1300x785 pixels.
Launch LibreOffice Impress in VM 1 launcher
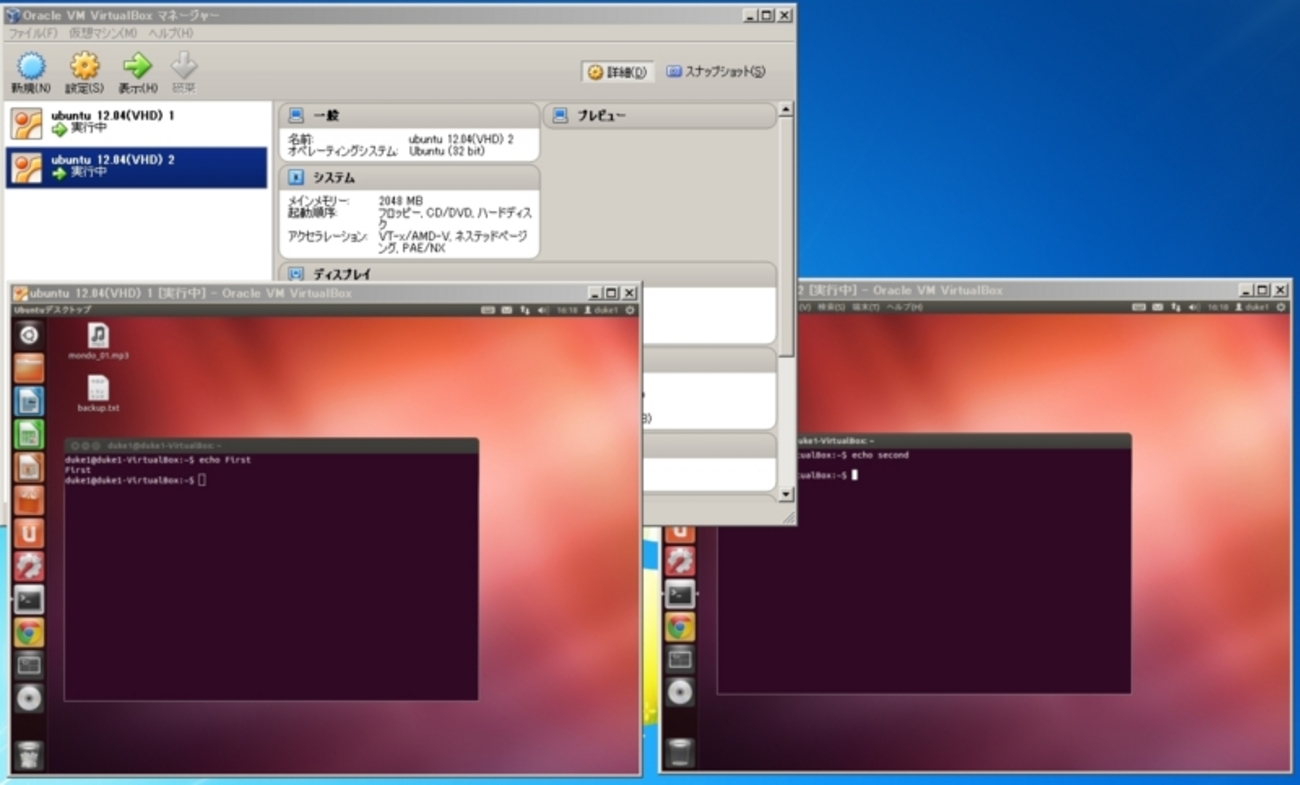29,467
